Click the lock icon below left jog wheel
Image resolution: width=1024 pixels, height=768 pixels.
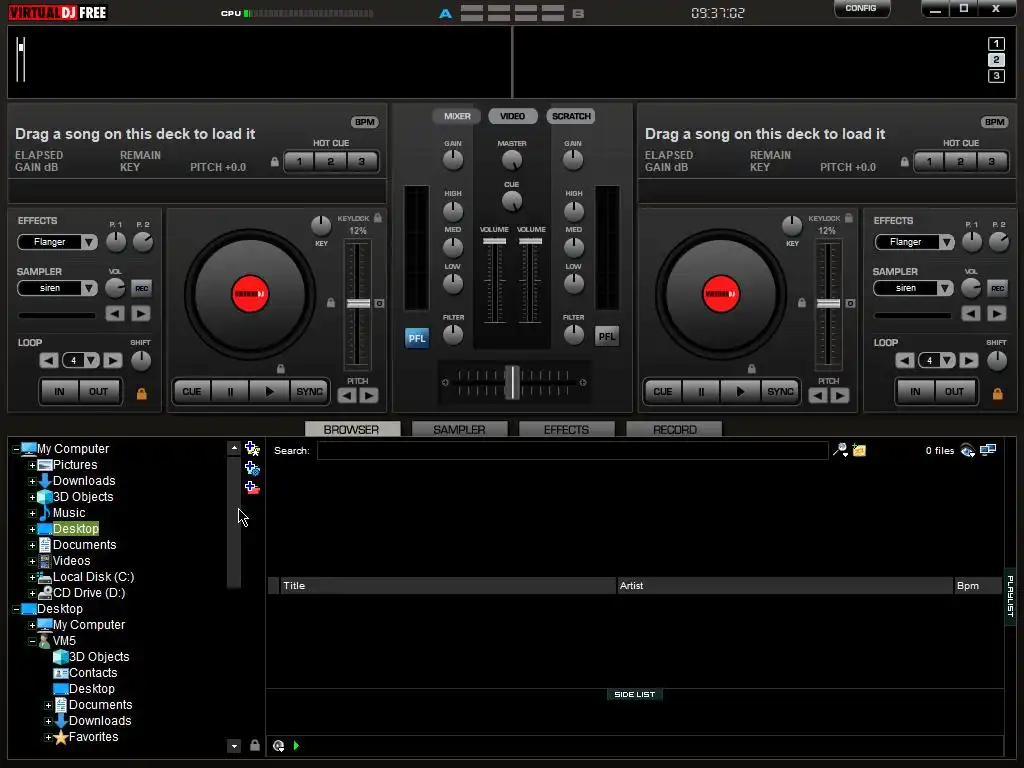point(281,369)
